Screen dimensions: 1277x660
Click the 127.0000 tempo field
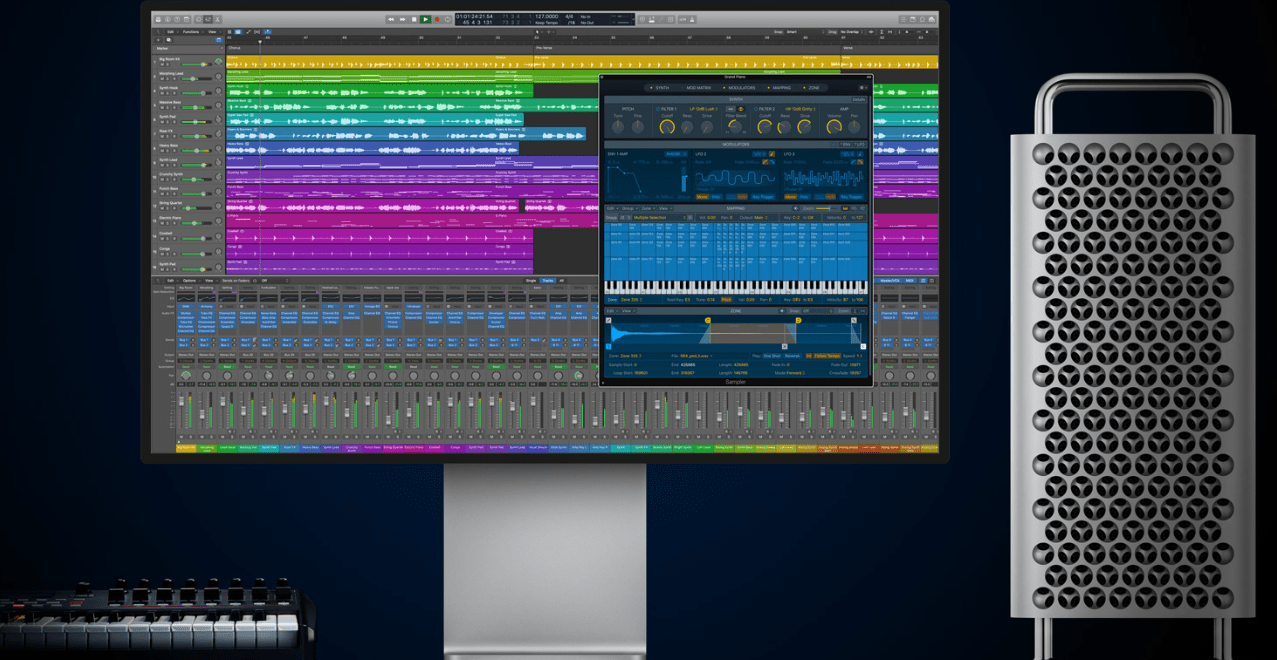click(x=546, y=16)
